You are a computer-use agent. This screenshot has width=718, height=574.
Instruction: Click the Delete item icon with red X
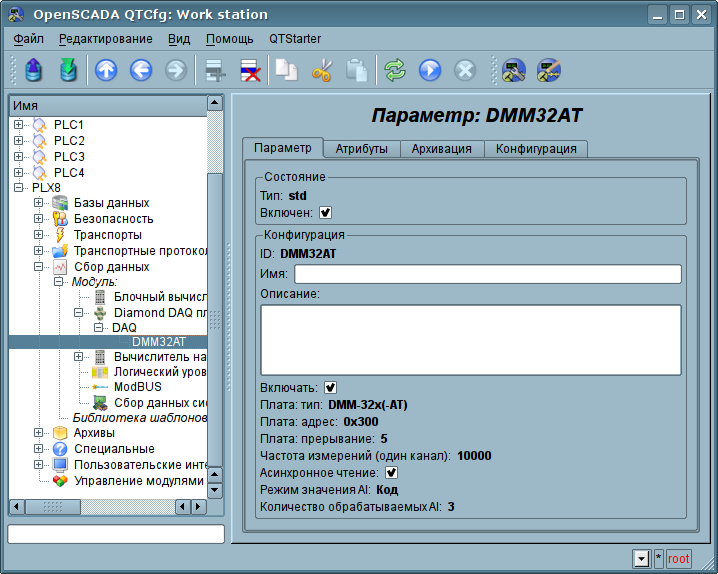click(249, 70)
